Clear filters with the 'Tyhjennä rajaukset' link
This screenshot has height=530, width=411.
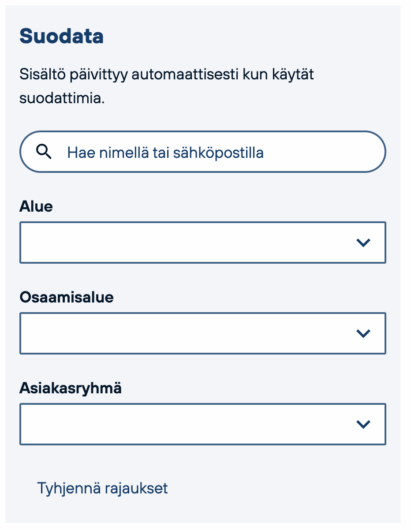[102, 488]
